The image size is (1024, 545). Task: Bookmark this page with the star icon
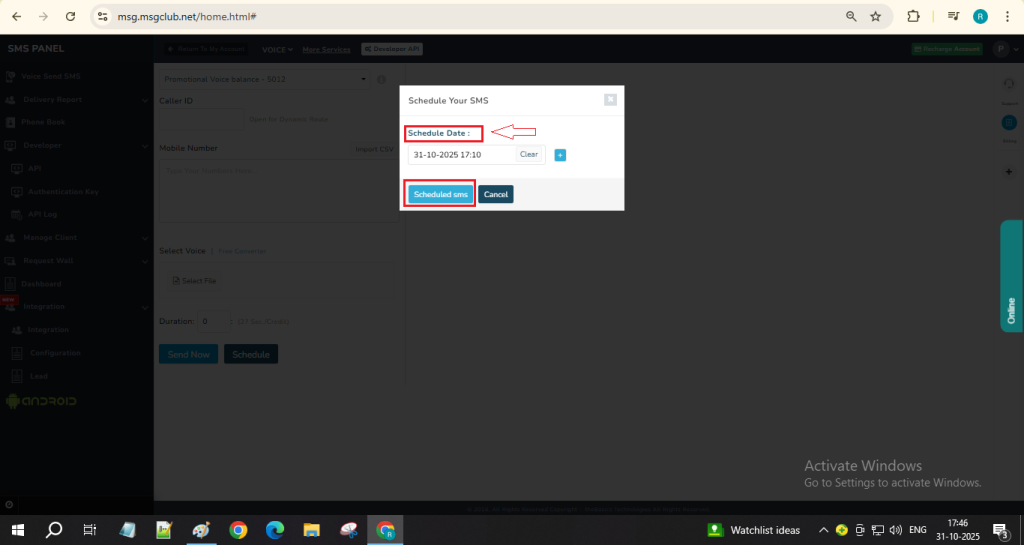(x=876, y=17)
